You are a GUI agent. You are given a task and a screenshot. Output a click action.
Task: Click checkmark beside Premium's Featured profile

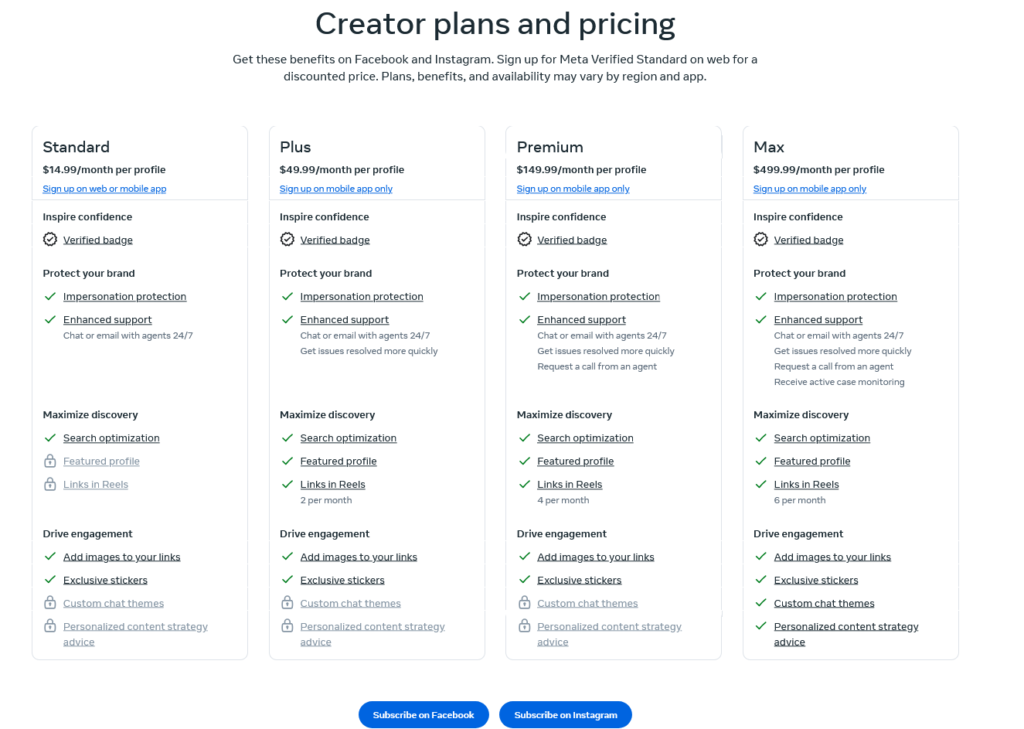524,461
